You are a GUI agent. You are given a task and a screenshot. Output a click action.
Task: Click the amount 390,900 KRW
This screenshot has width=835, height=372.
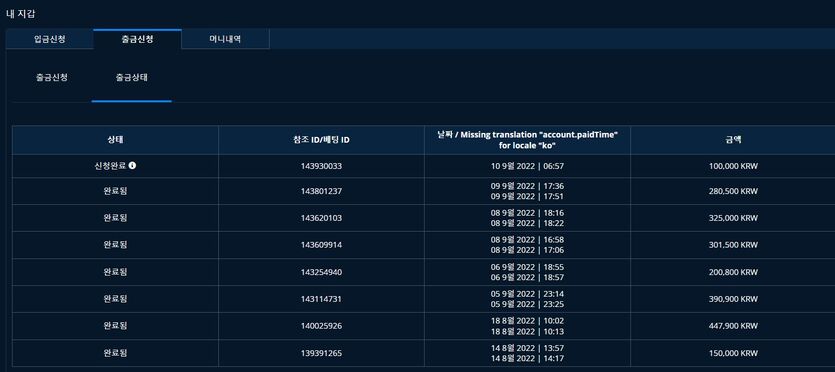tap(733, 299)
